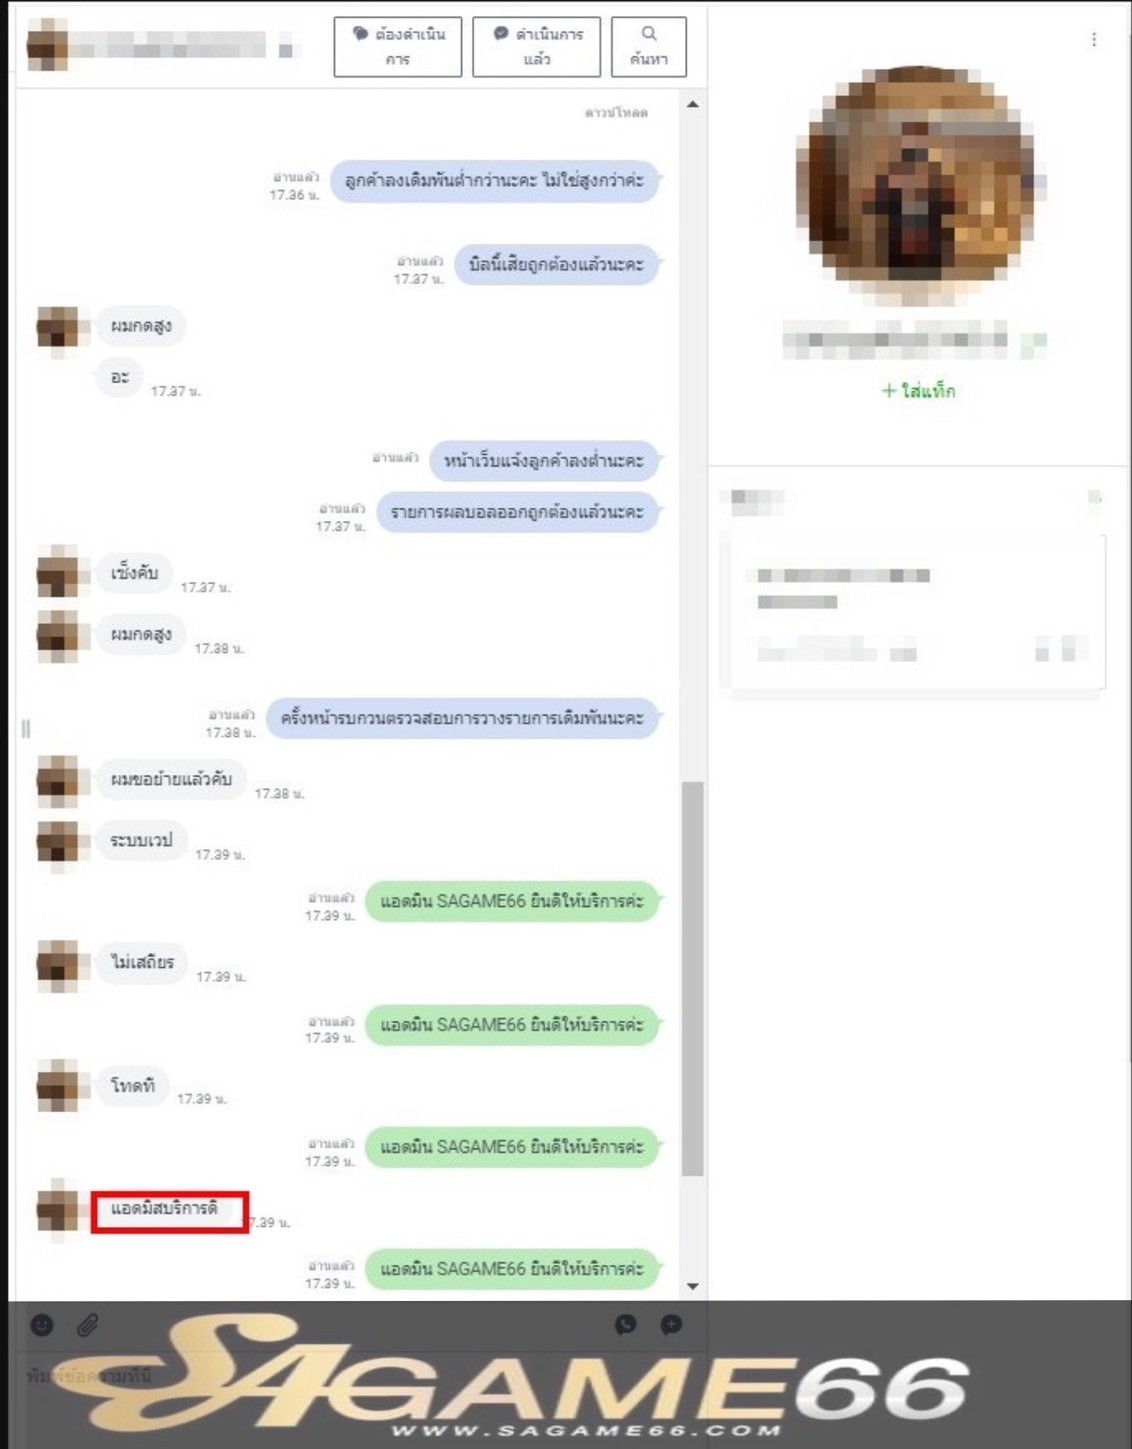Open the large profile picture
Viewport: 1132px width, 1449px height.
point(920,185)
